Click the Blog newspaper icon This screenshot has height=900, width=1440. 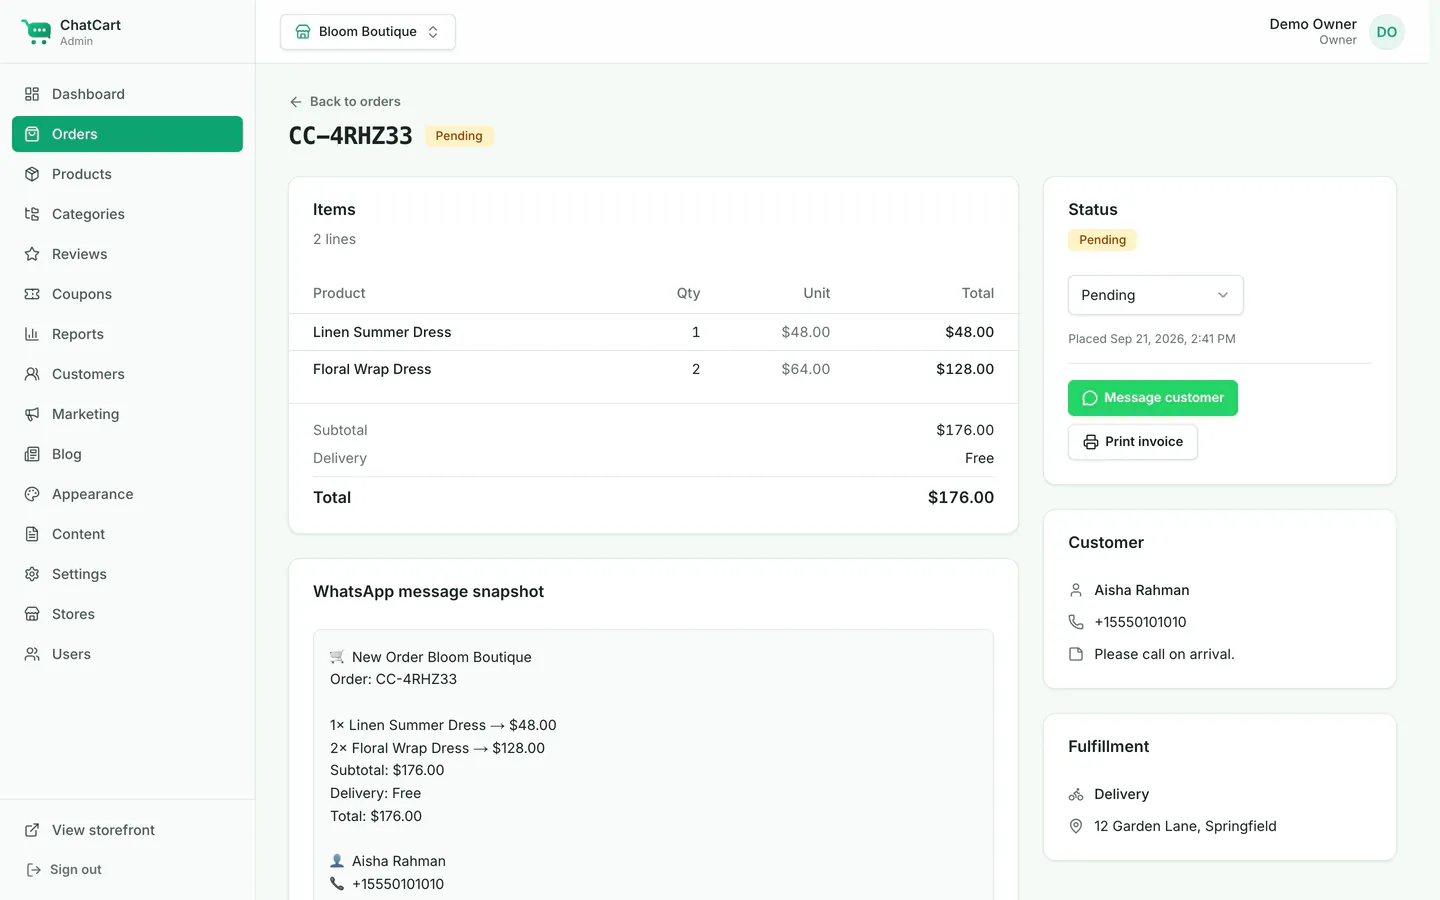(x=32, y=454)
